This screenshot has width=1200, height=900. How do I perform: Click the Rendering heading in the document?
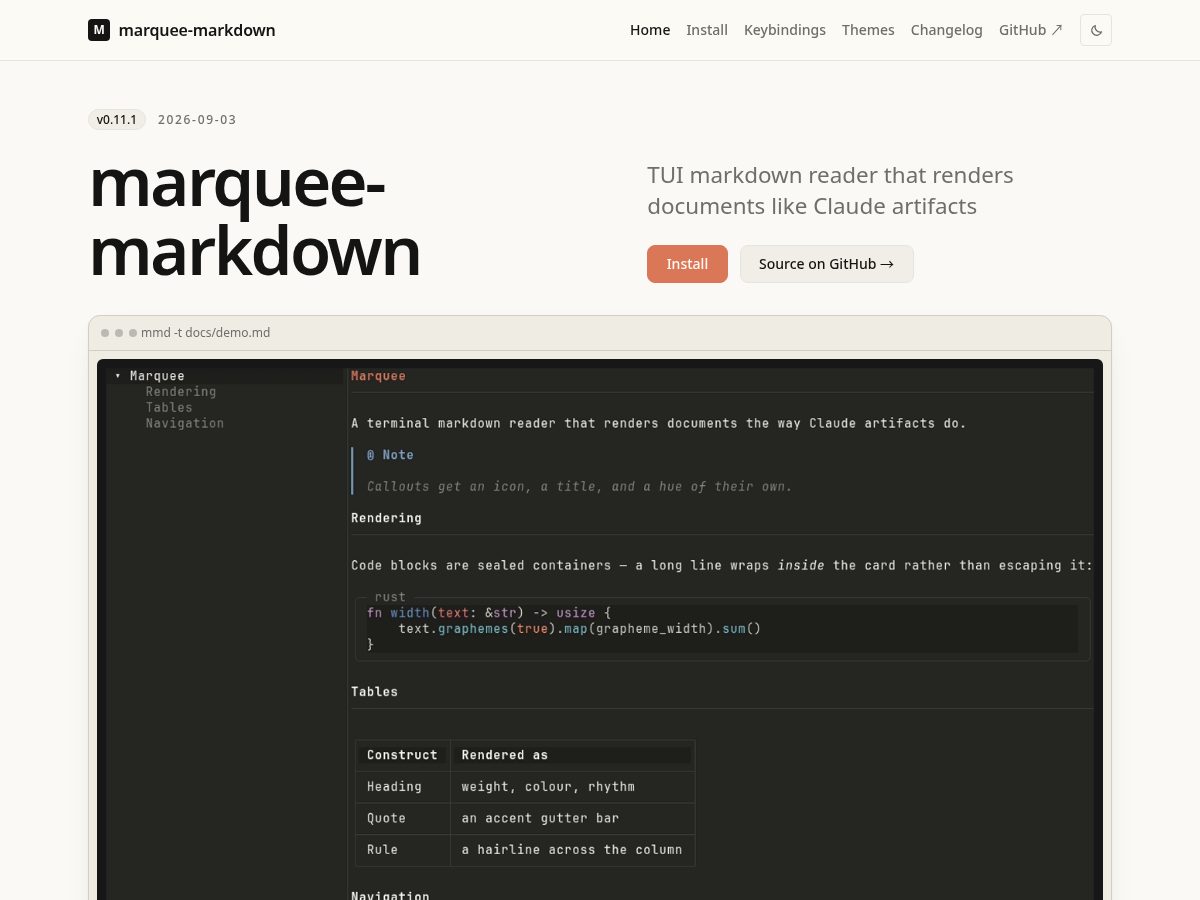(386, 518)
